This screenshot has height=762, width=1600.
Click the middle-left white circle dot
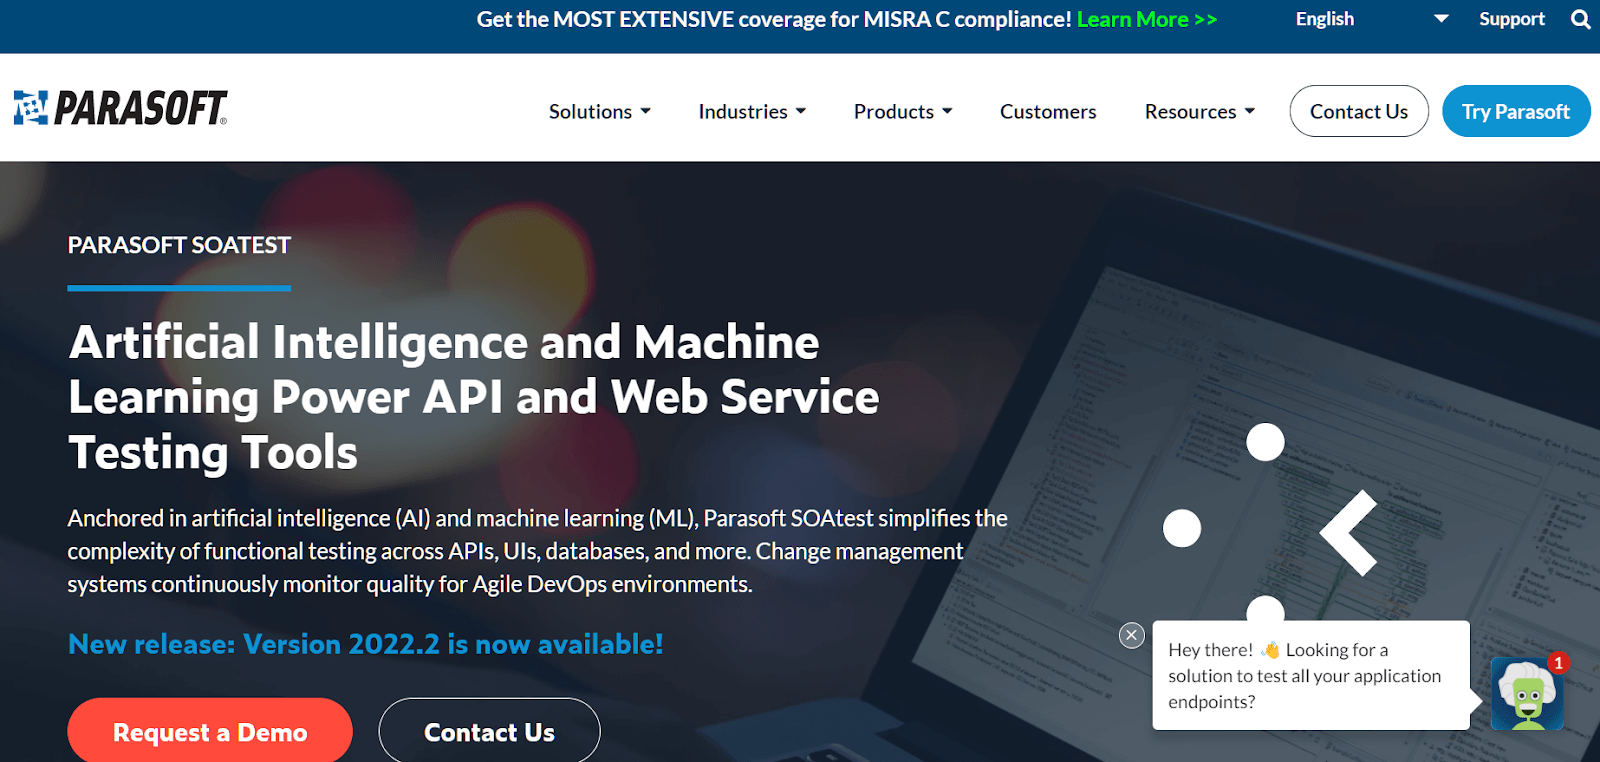click(1182, 528)
